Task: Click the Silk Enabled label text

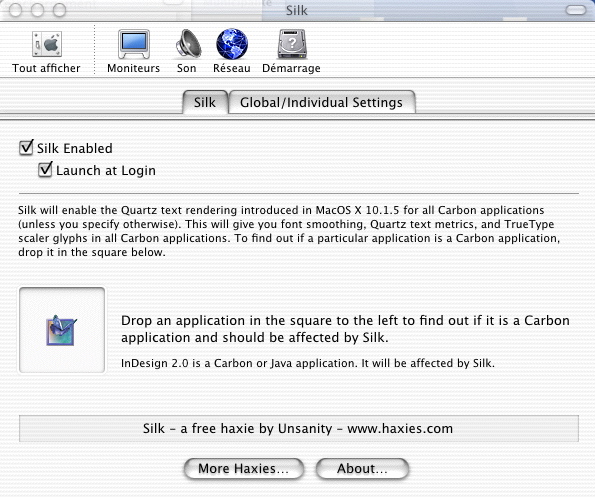Action: point(74,148)
